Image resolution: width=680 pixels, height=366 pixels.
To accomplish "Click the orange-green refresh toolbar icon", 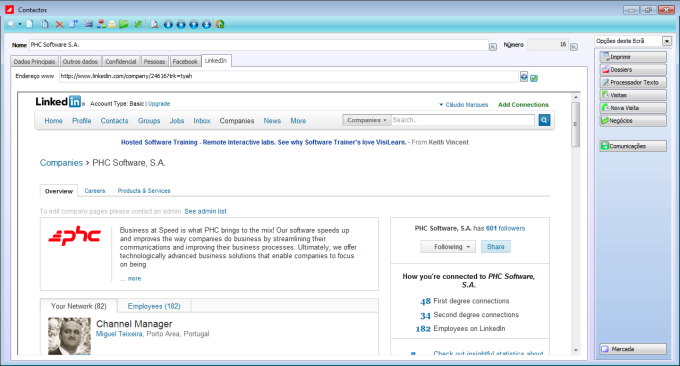I will [x=220, y=25].
